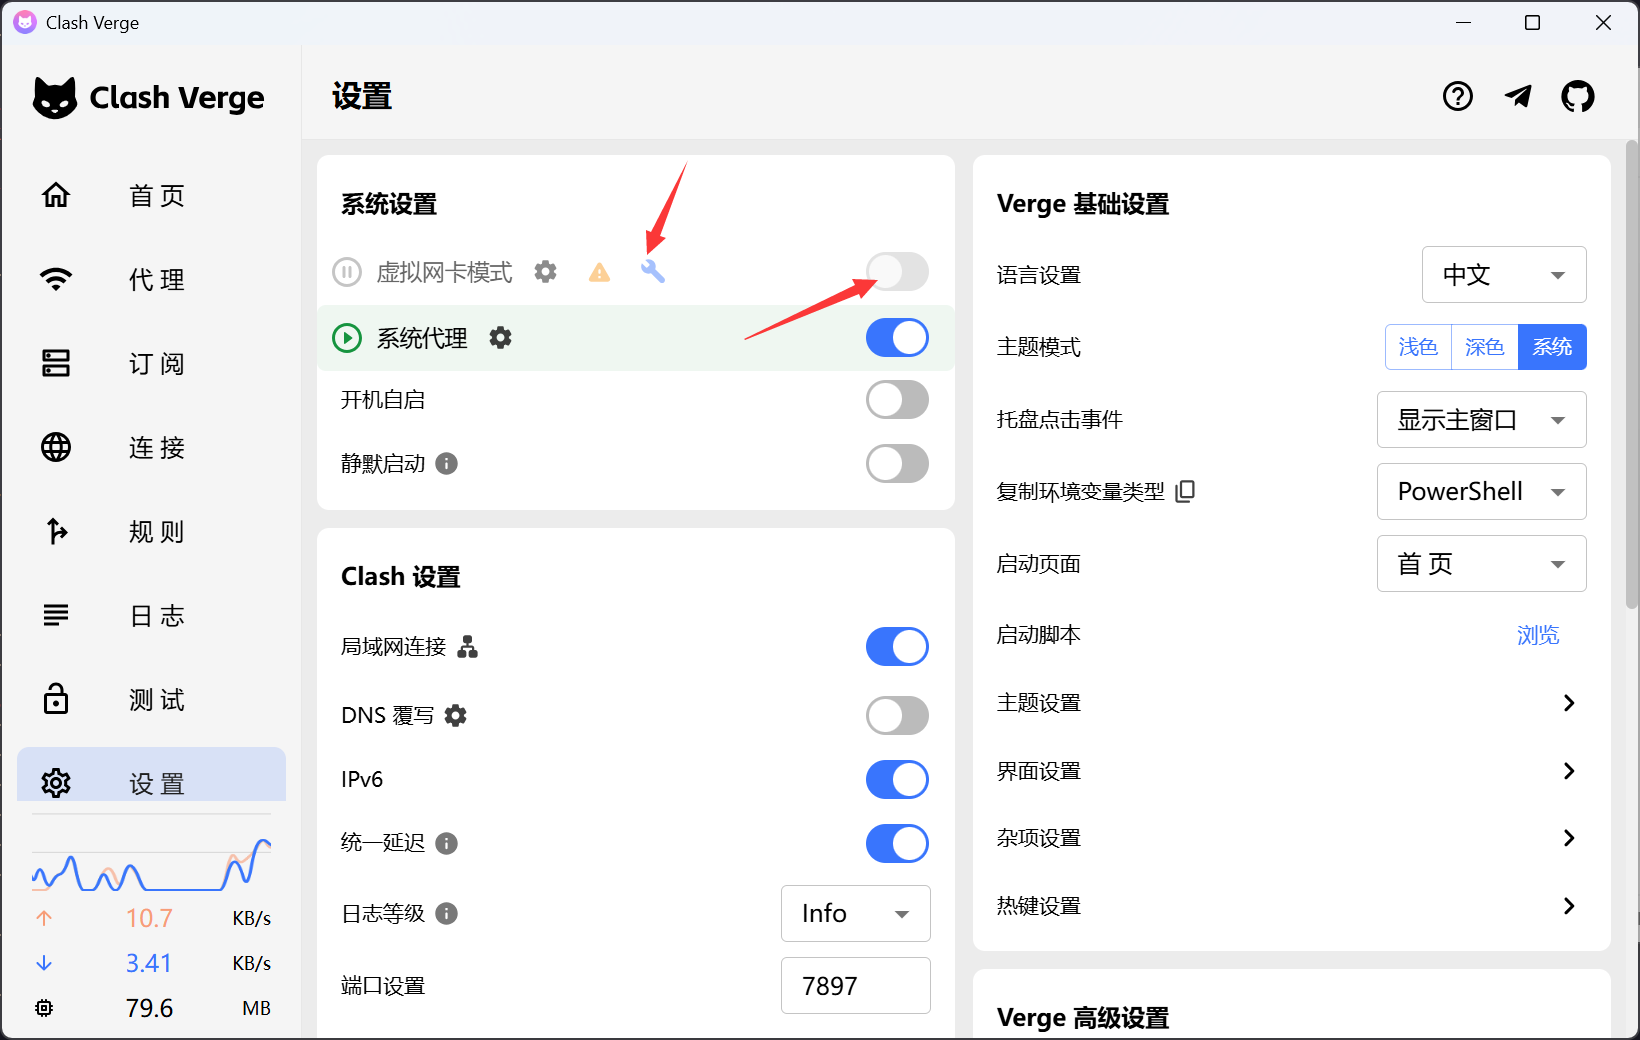Click the download speed arrow icon

[x=44, y=963]
